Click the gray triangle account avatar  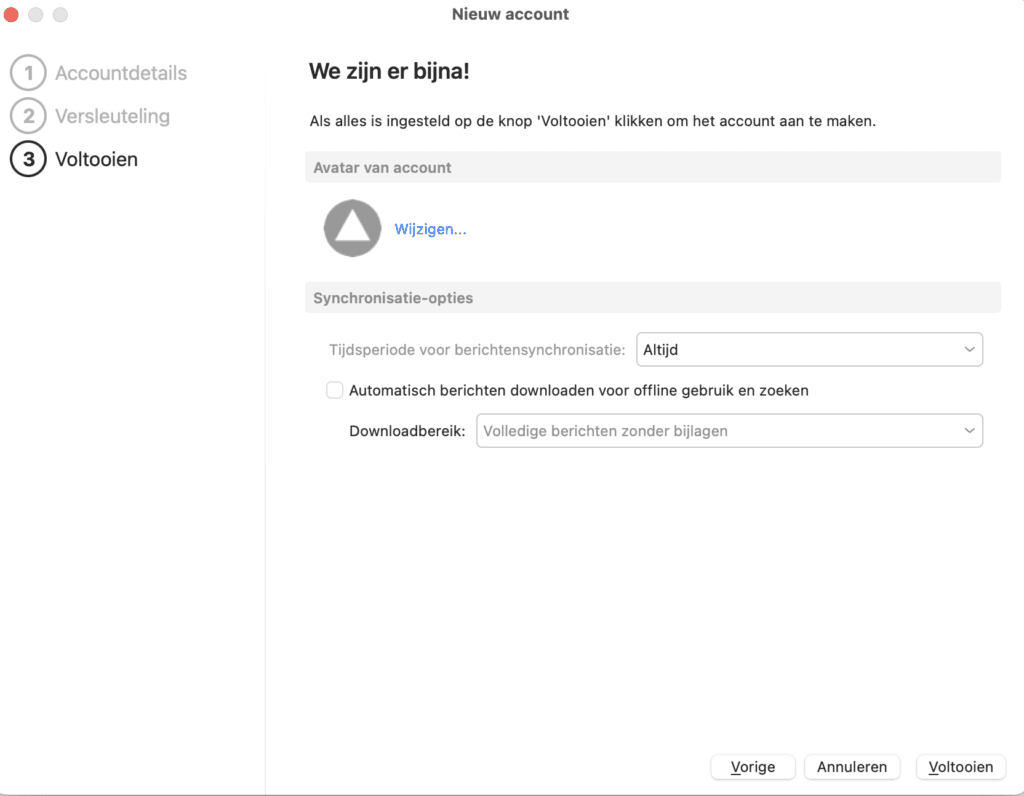coord(352,228)
